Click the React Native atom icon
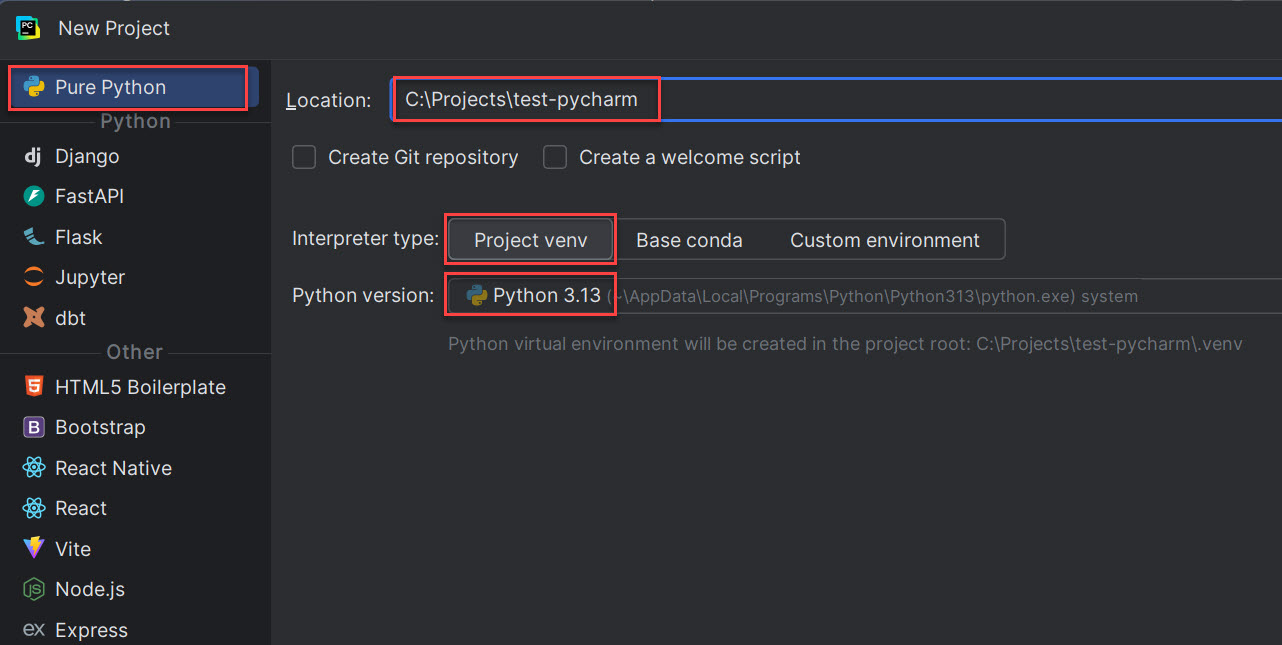This screenshot has height=645, width=1282. click(x=34, y=468)
